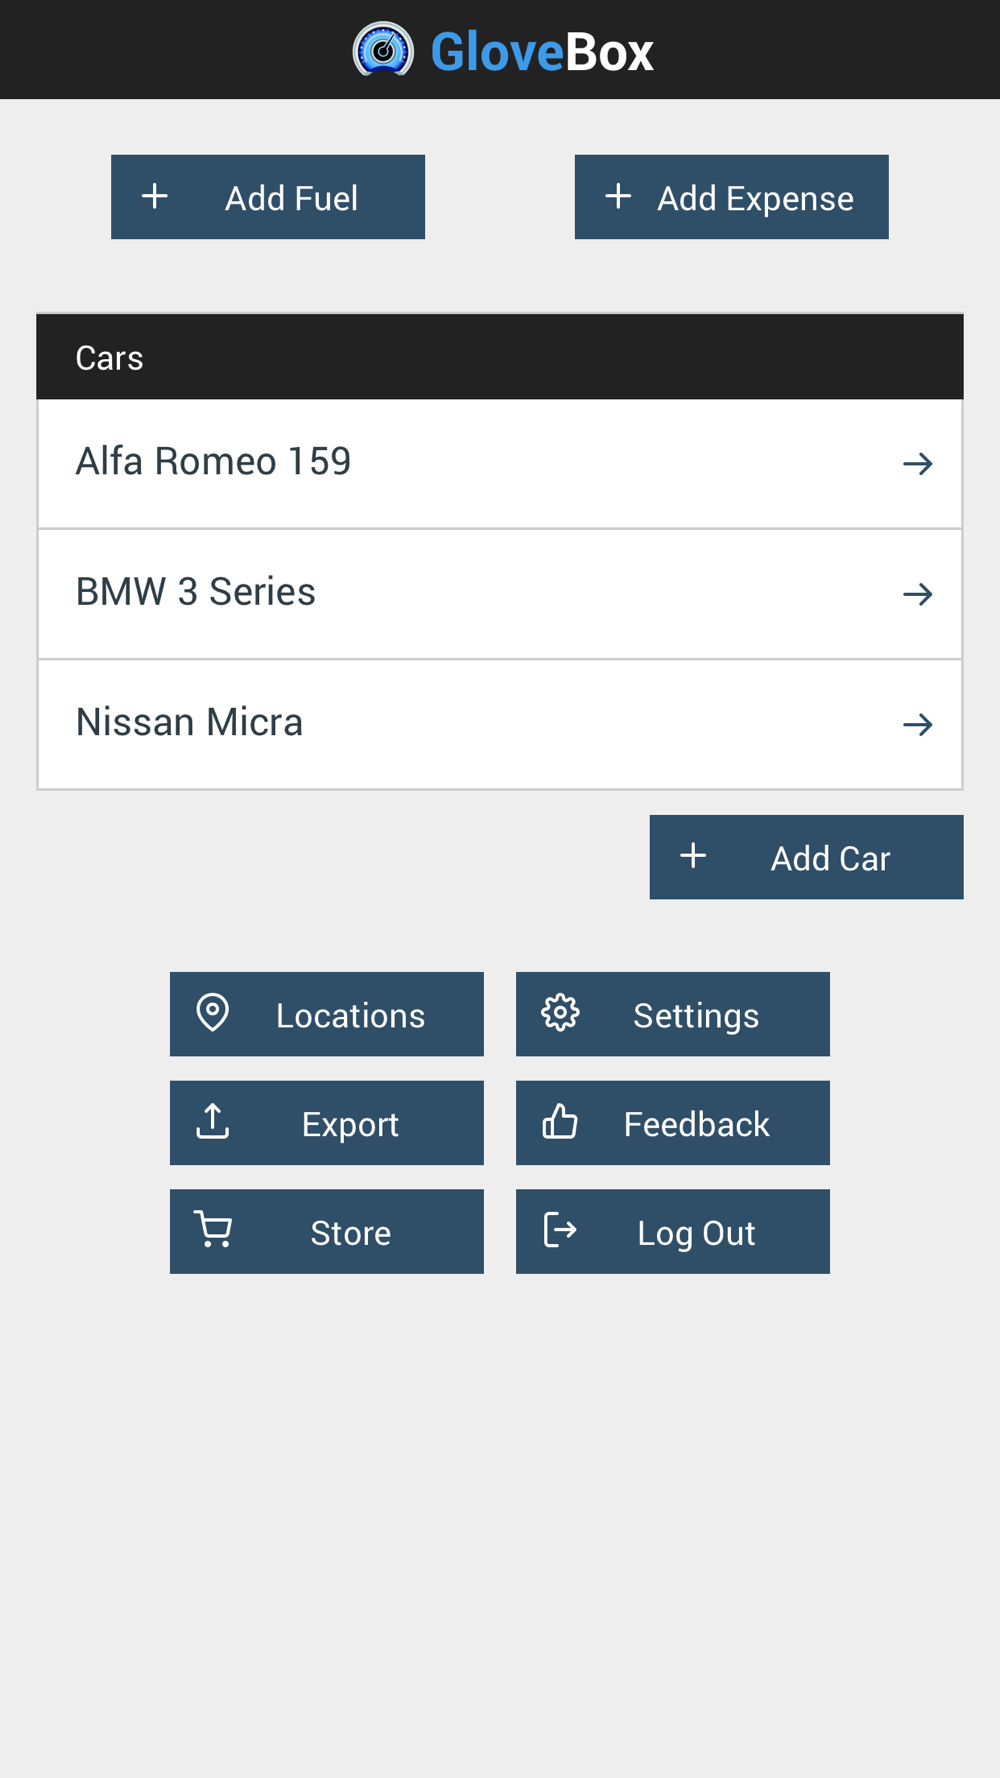Screen dimensions: 1000x1778
Task: Tap the Add Expense button label
Action: [x=755, y=199]
